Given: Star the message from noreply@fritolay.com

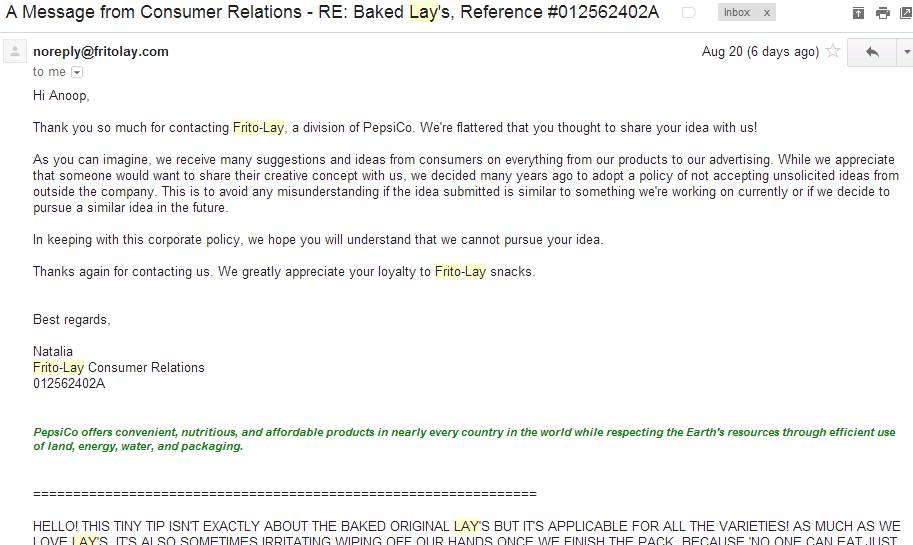Looking at the screenshot, I should 833,51.
